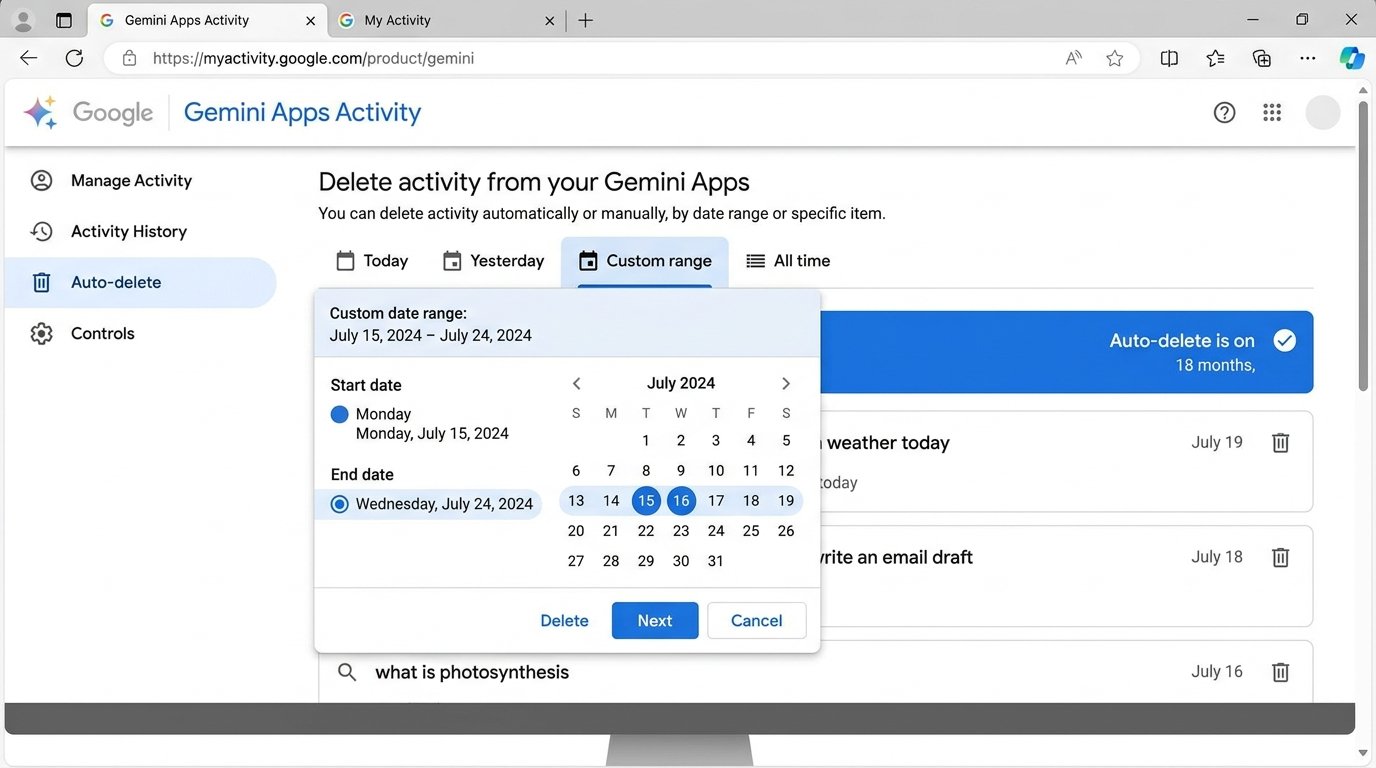
Task: Select the Today filter tab
Action: click(x=372, y=261)
